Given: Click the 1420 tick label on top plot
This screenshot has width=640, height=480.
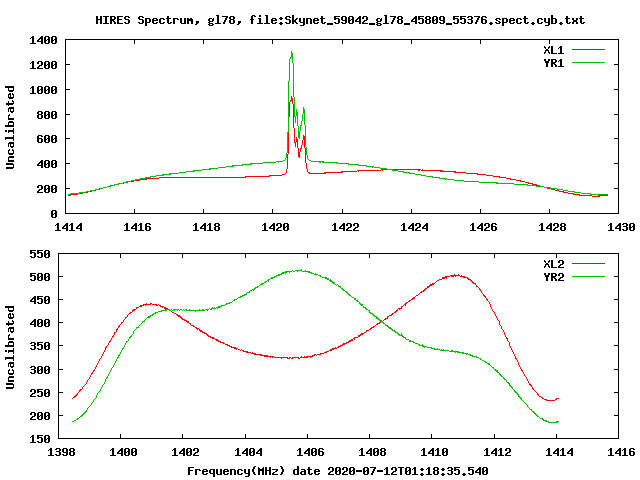Looking at the screenshot, I should 275,227.
